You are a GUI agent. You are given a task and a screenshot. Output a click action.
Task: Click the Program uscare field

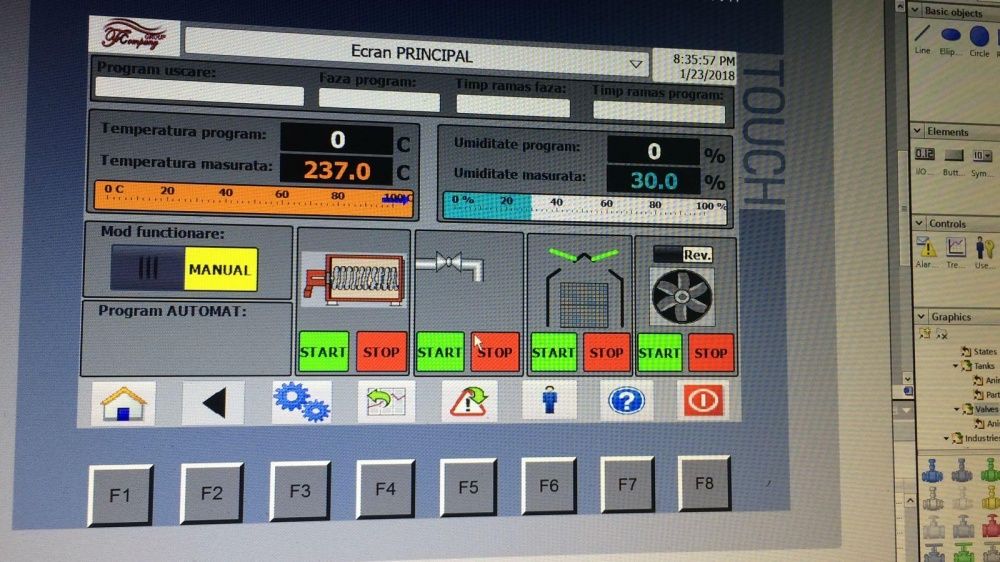[x=199, y=91]
